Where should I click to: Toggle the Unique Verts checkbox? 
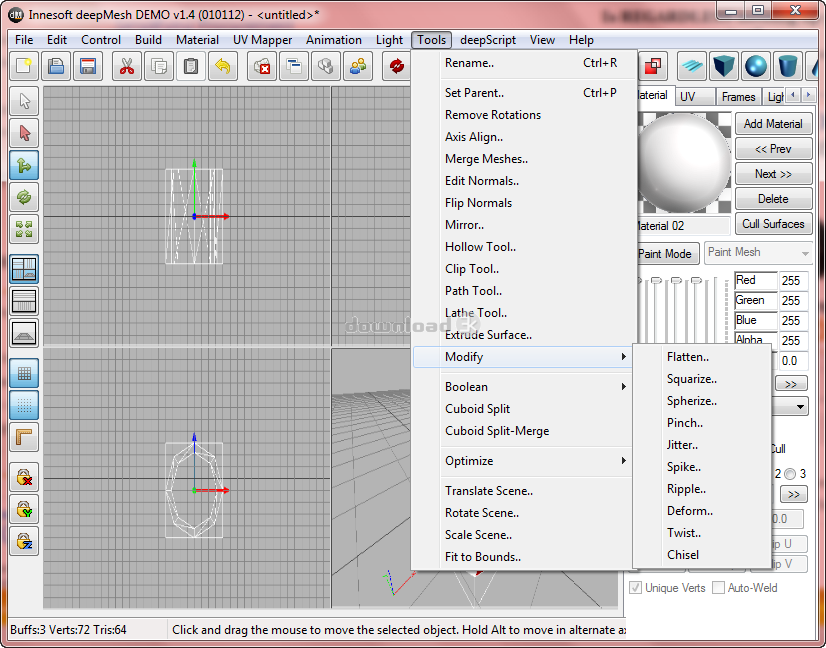click(636, 587)
